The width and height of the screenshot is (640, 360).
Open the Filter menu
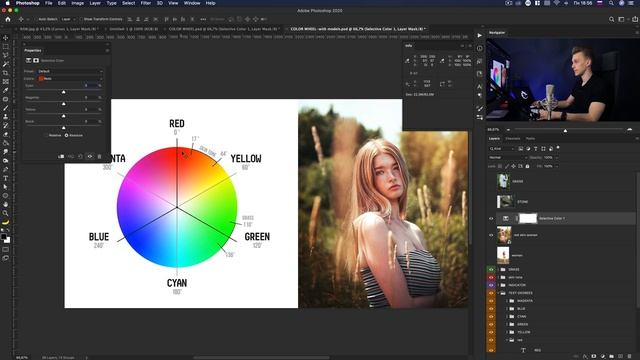(x=146, y=3)
